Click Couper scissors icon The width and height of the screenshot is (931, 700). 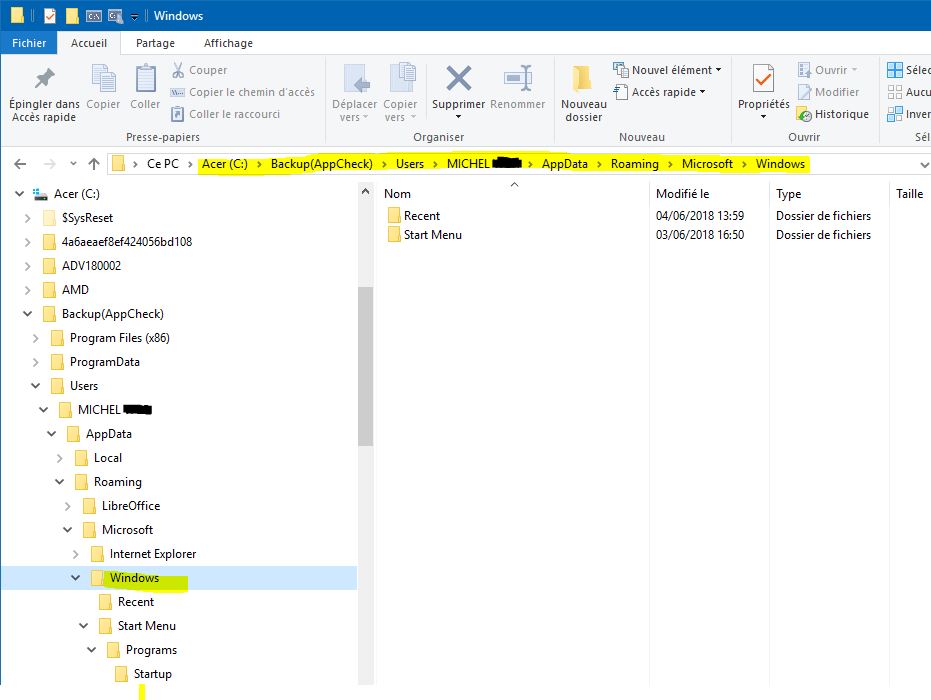click(178, 70)
